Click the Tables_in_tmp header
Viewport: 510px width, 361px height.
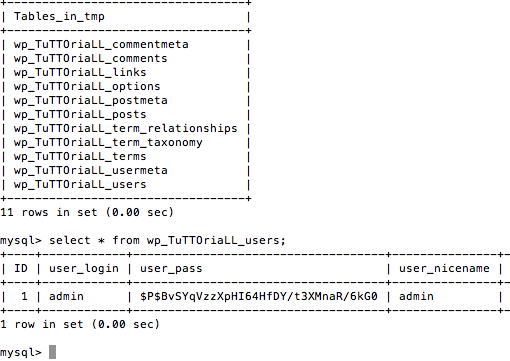pyautogui.click(x=59, y=17)
